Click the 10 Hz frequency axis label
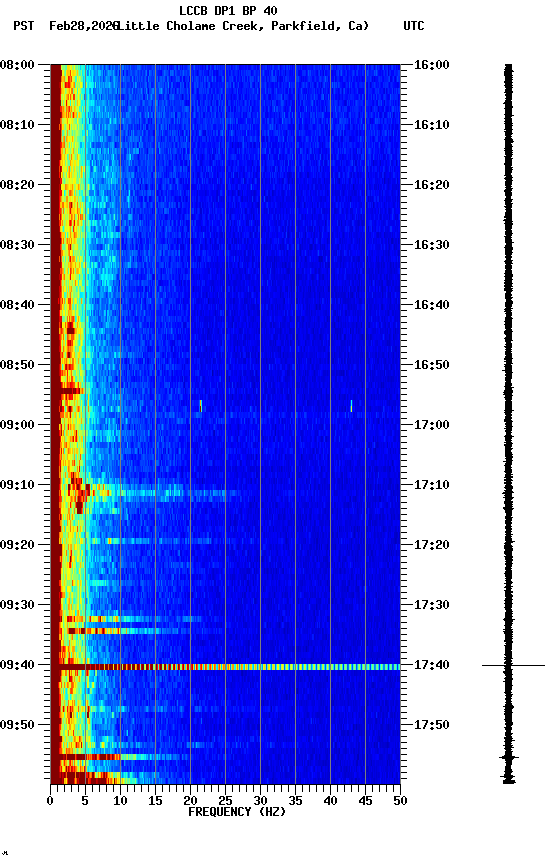Viewport: 552px width, 864px height. click(x=120, y=801)
